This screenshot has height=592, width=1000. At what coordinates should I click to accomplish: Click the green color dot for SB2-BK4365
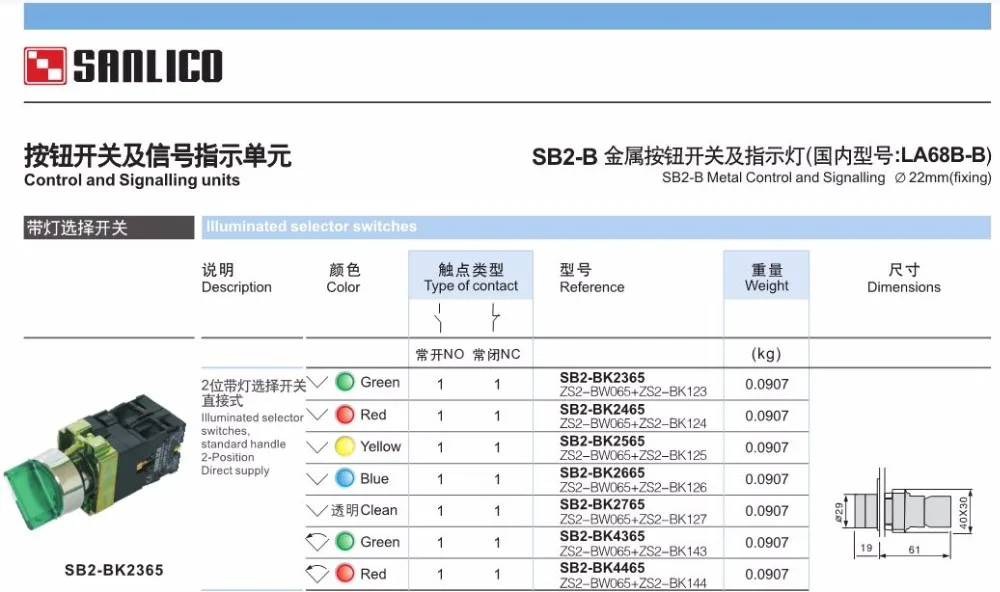click(344, 542)
